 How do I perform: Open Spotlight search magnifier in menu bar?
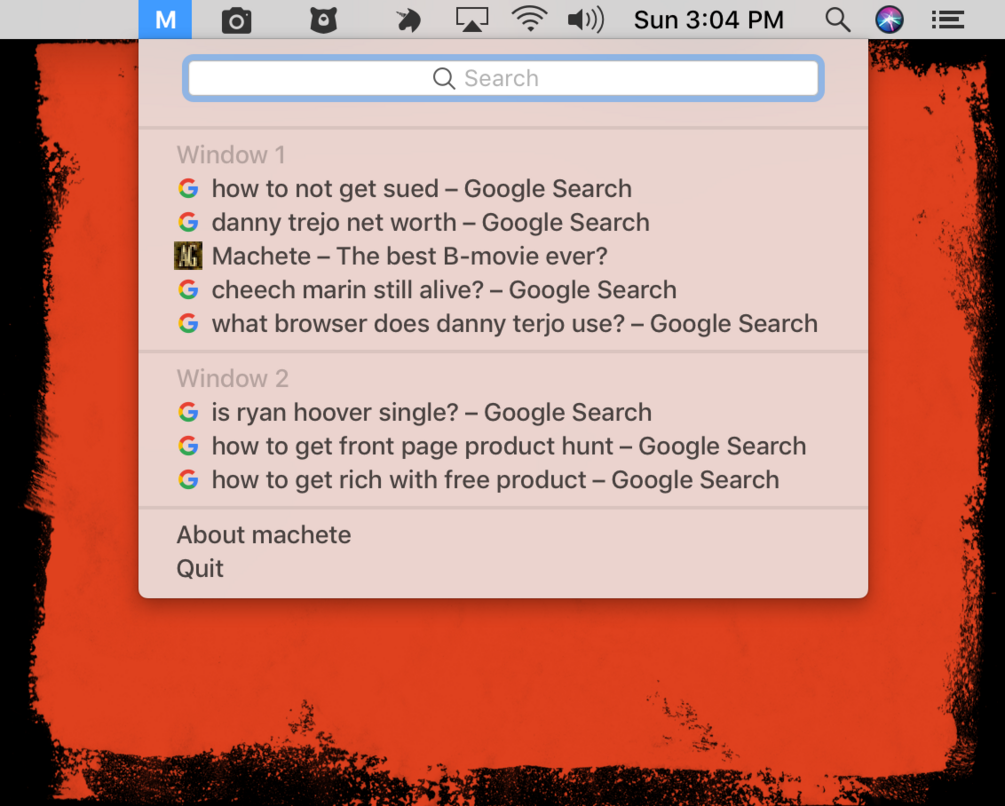pos(838,20)
